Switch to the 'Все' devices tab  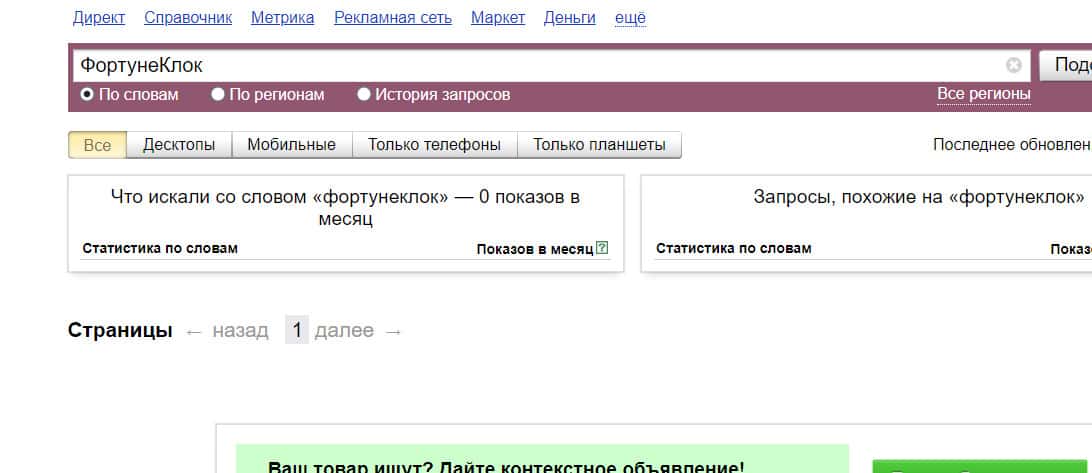pyautogui.click(x=98, y=145)
